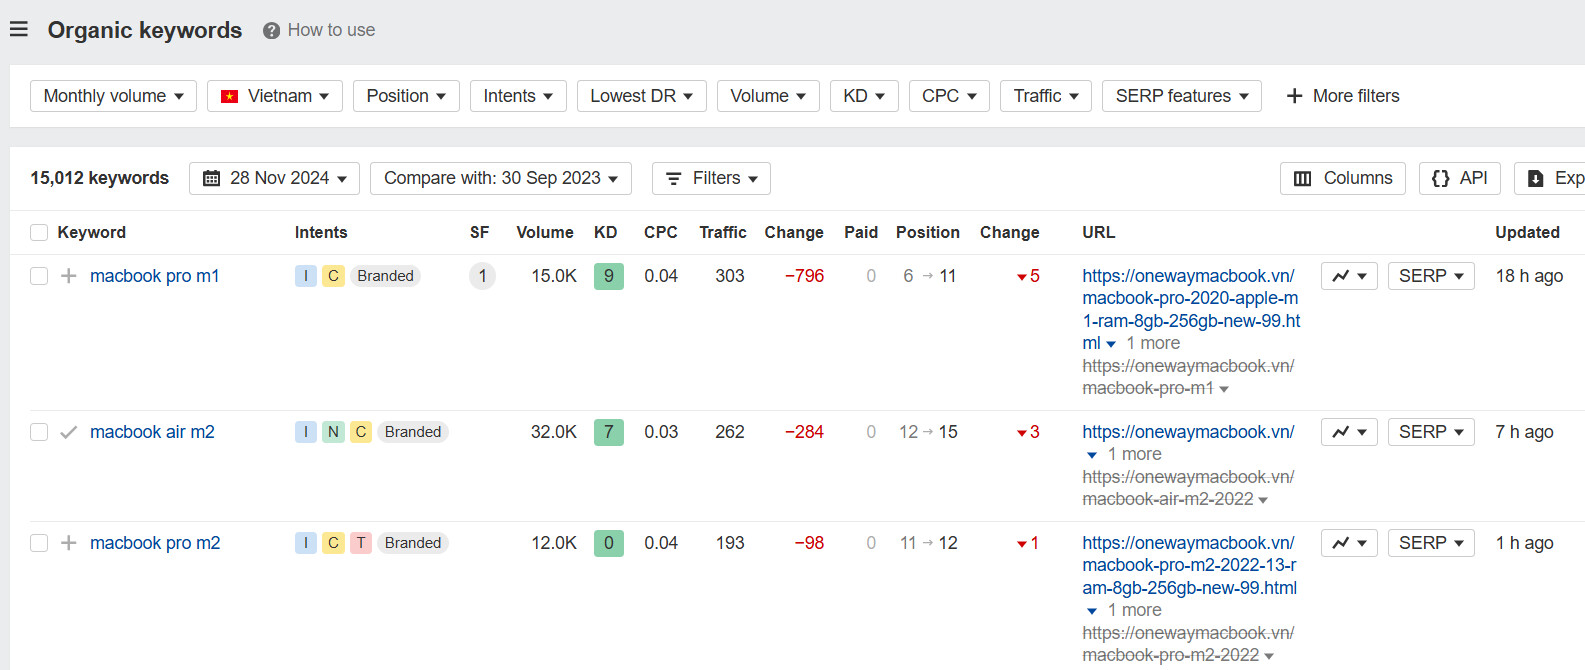Click the How to use link

[x=332, y=30]
